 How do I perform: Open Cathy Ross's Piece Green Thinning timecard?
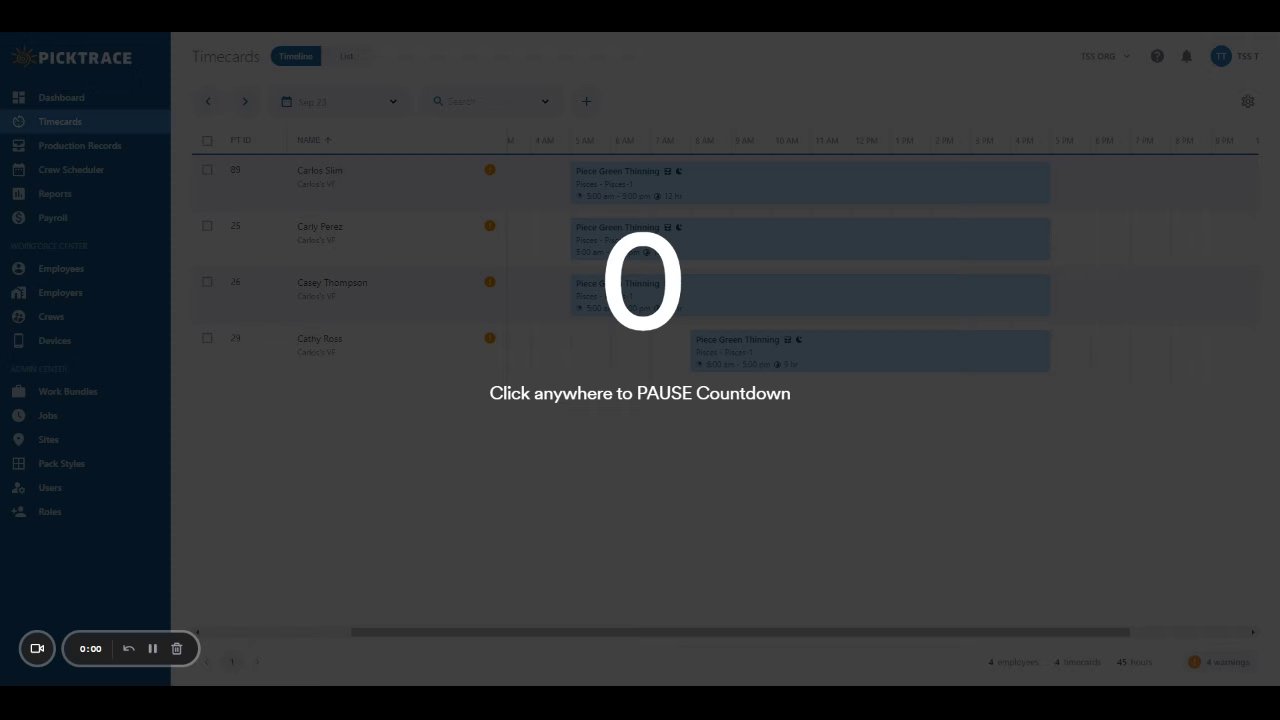coord(870,351)
